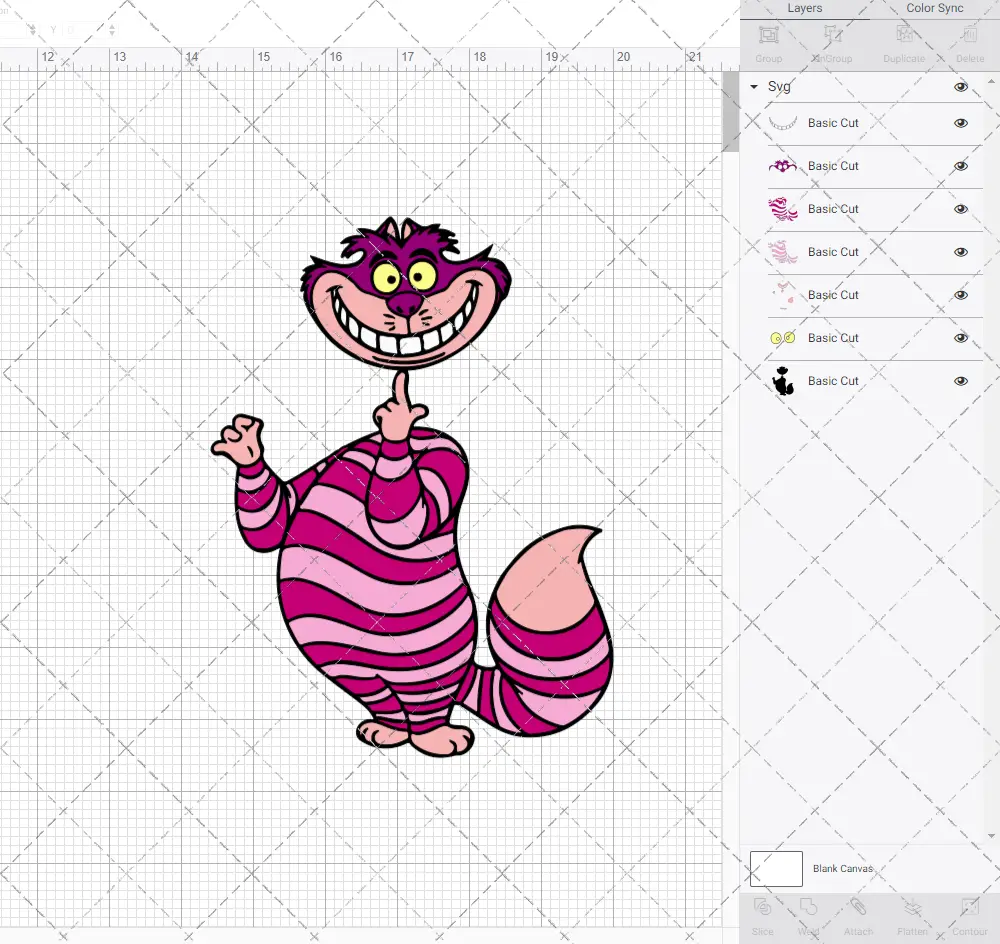Hide the light pink stripes Basic Cut layer

pyautogui.click(x=960, y=252)
